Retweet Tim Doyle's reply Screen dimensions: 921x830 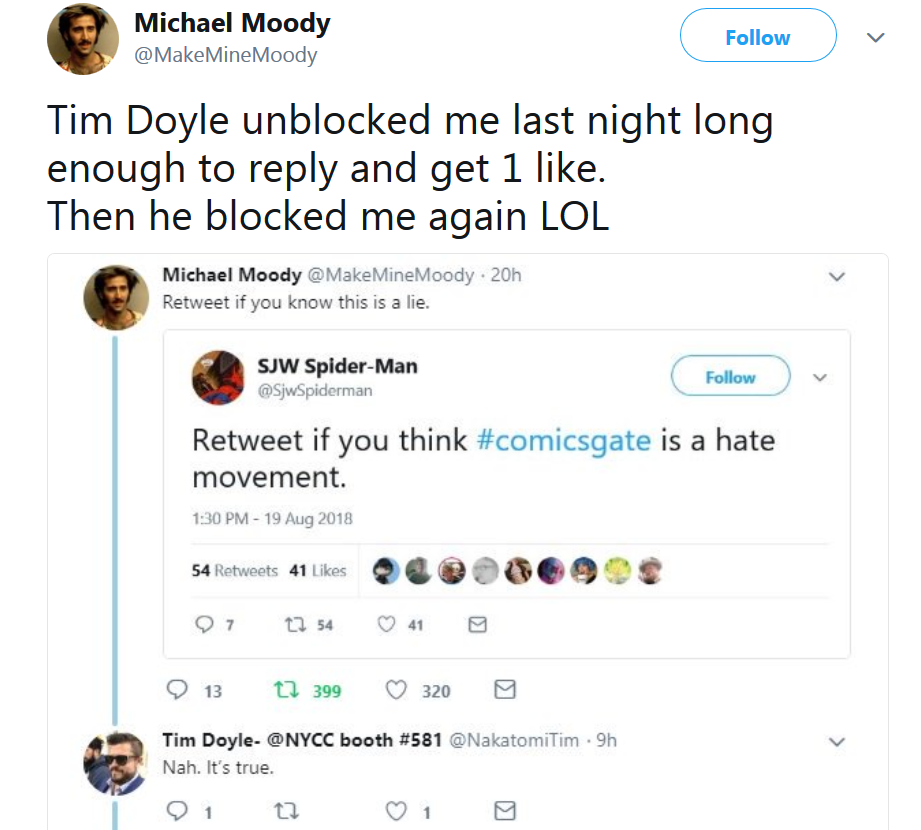pos(287,812)
